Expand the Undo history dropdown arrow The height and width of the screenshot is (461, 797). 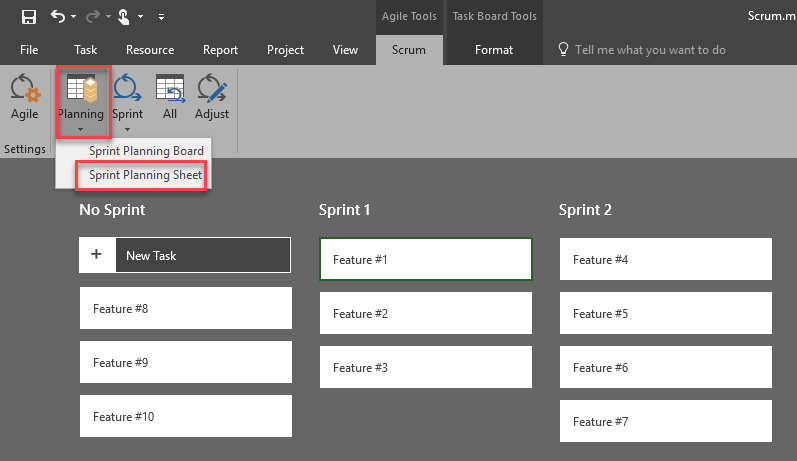coord(74,17)
